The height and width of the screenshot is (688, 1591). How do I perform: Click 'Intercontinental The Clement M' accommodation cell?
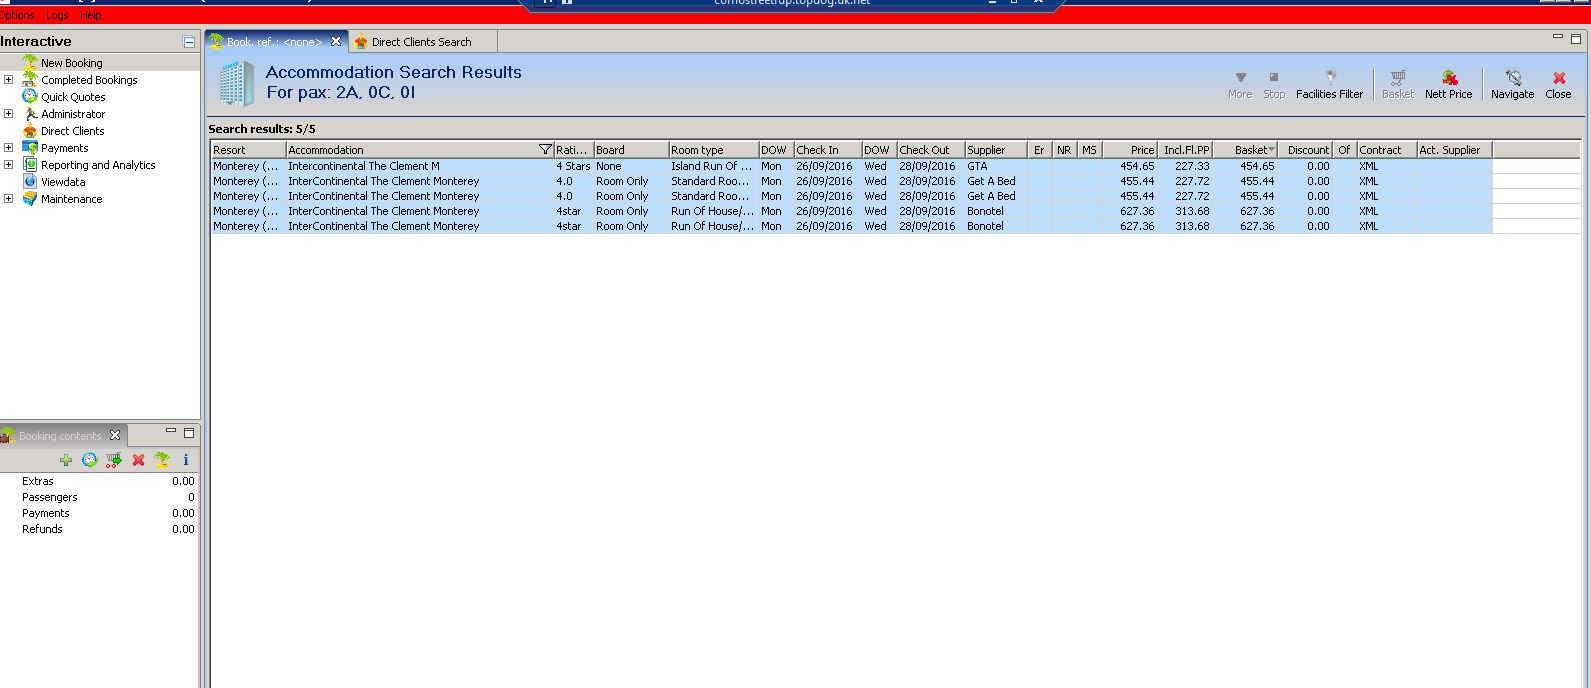pyautogui.click(x=419, y=166)
